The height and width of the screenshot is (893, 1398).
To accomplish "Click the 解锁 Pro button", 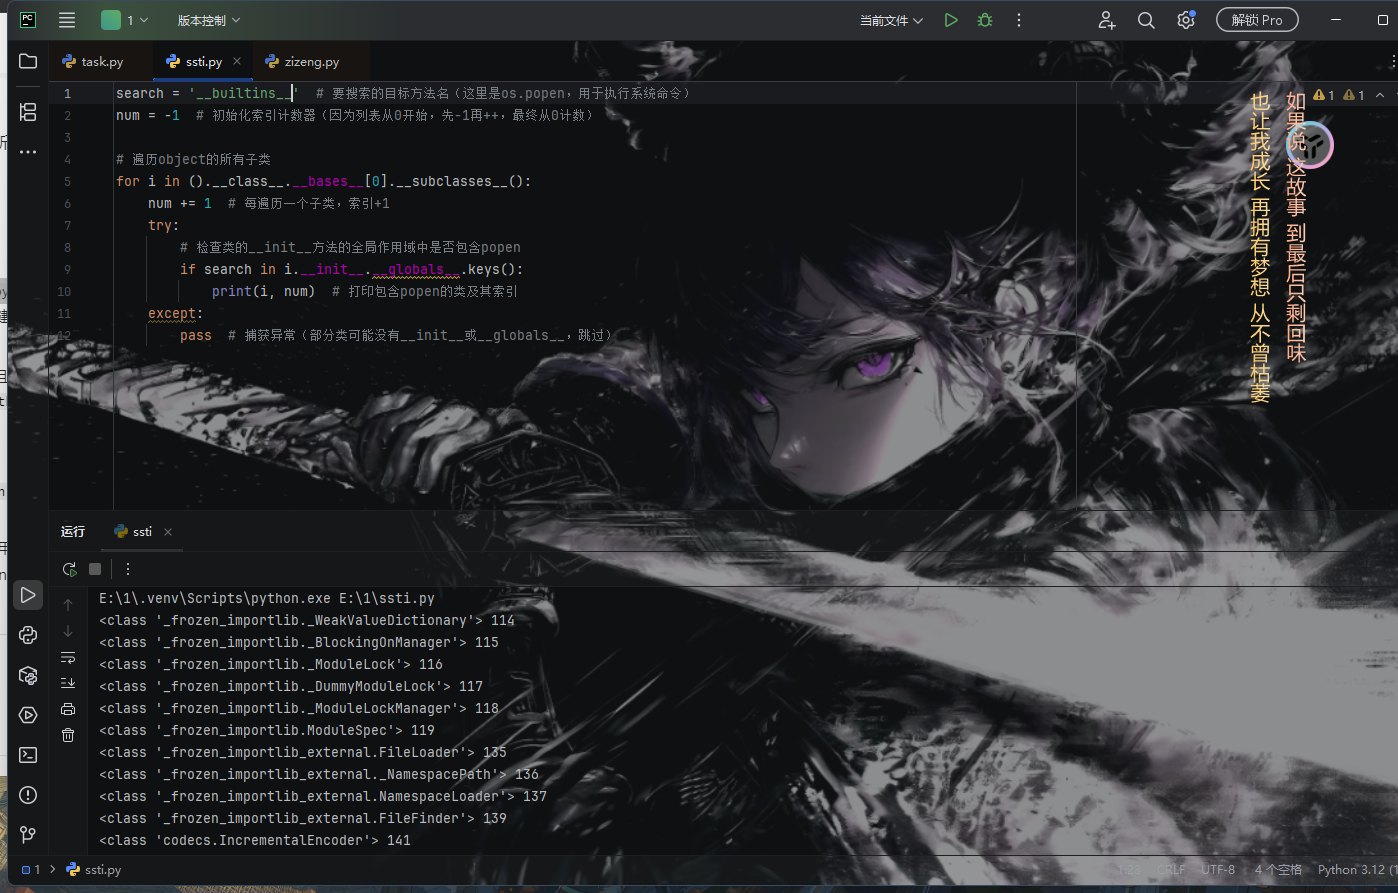I will click(1257, 20).
